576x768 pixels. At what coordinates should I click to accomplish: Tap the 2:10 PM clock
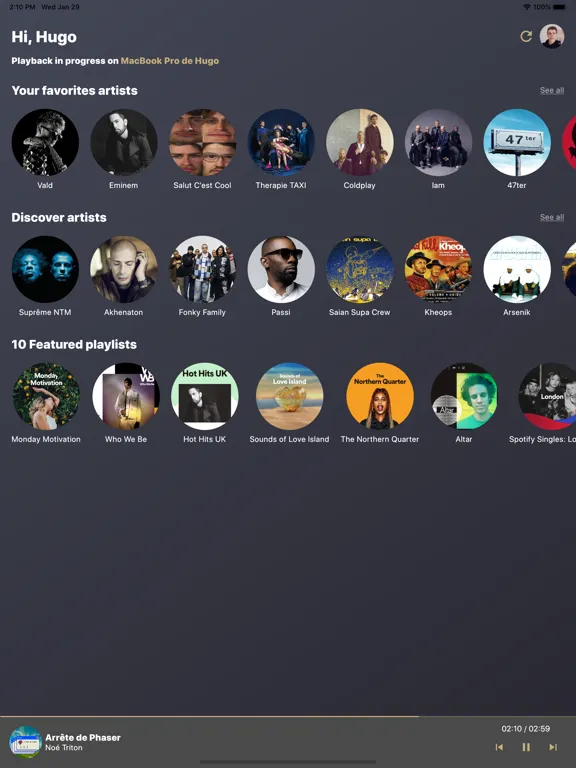click(x=22, y=7)
